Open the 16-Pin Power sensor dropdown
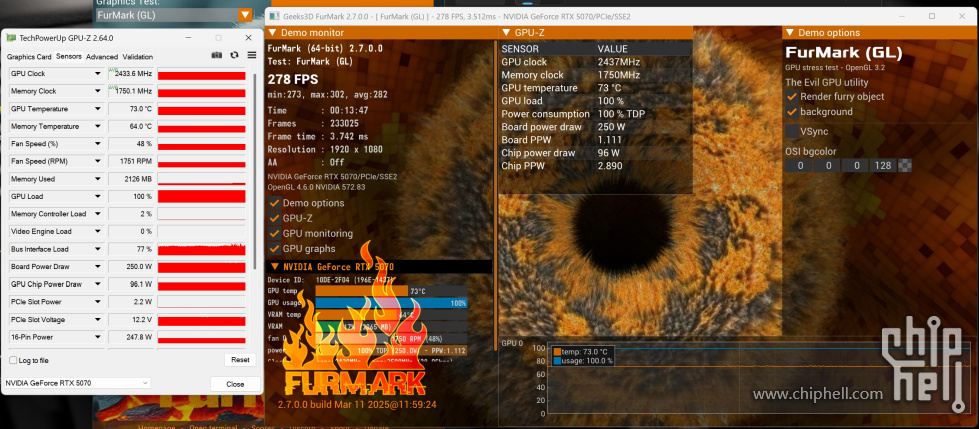979x429 pixels. click(97, 337)
